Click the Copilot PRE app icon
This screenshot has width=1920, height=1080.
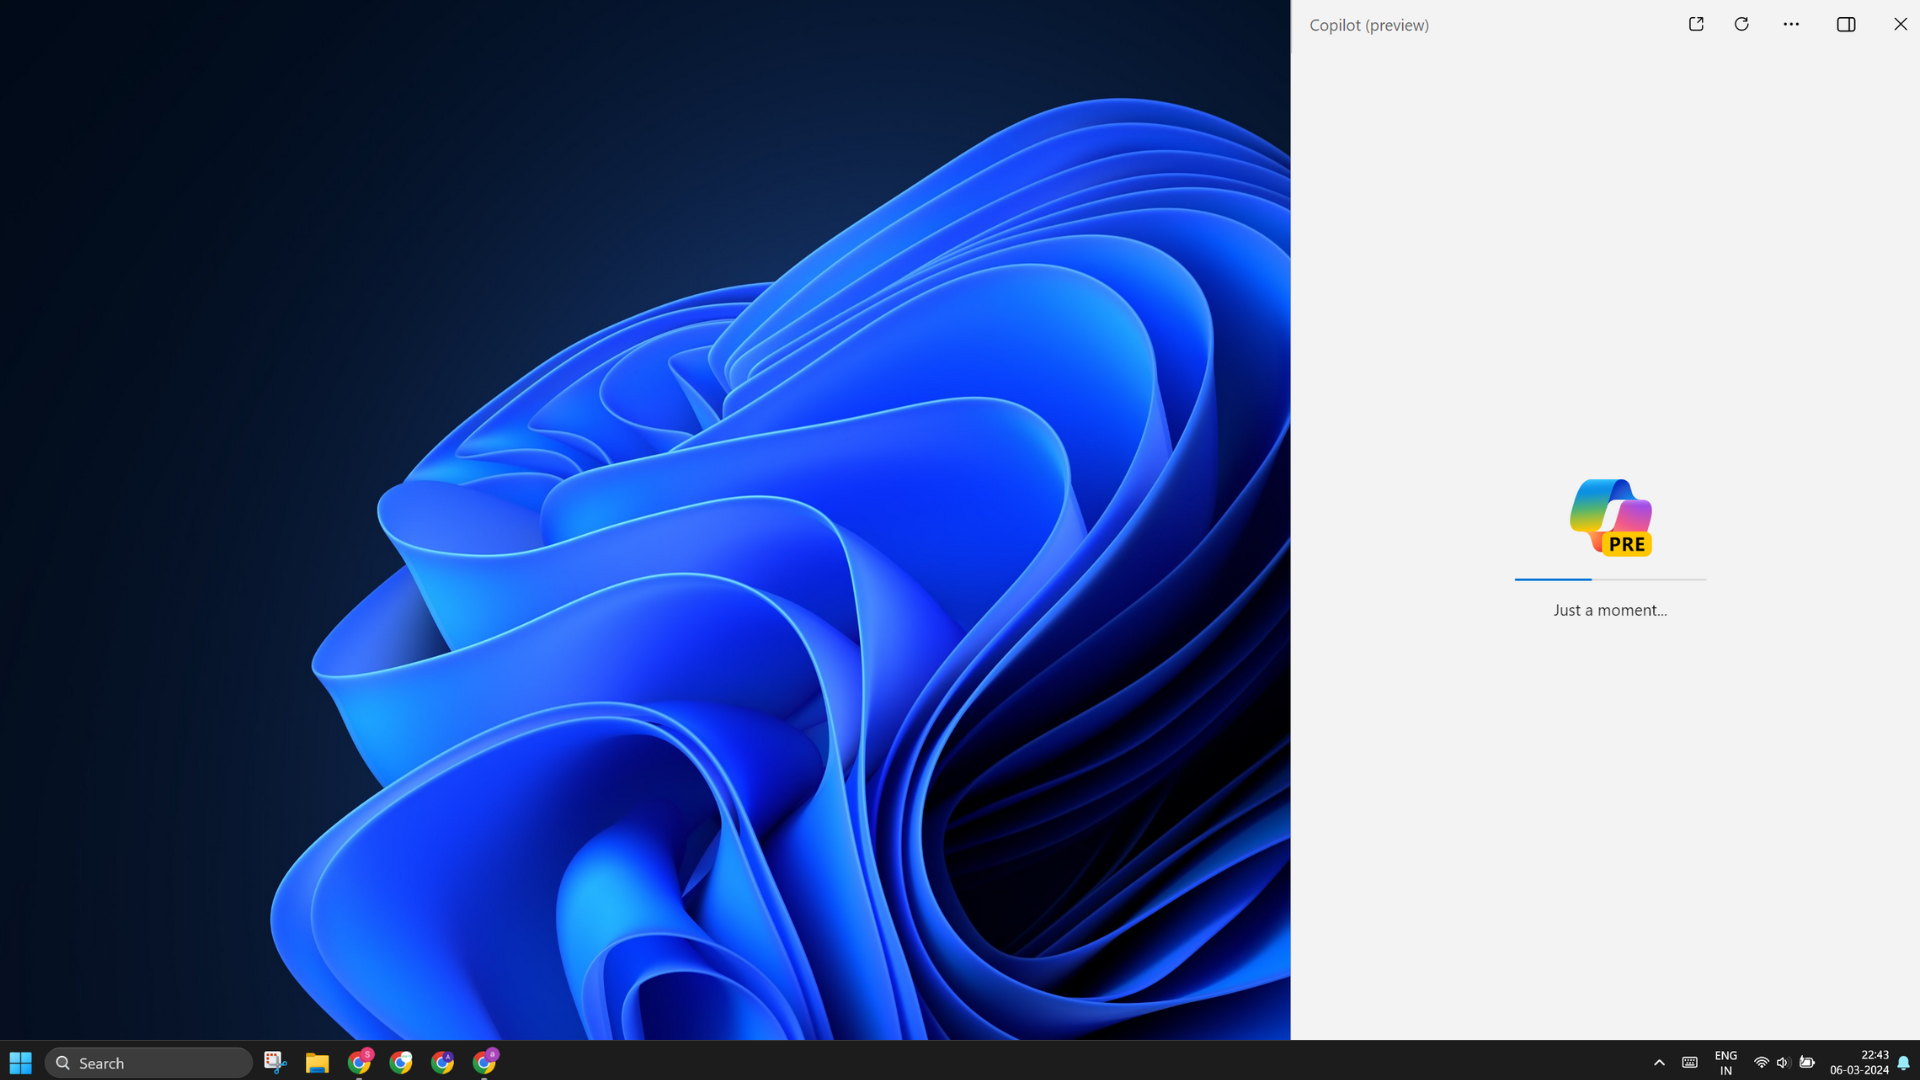click(x=1609, y=516)
